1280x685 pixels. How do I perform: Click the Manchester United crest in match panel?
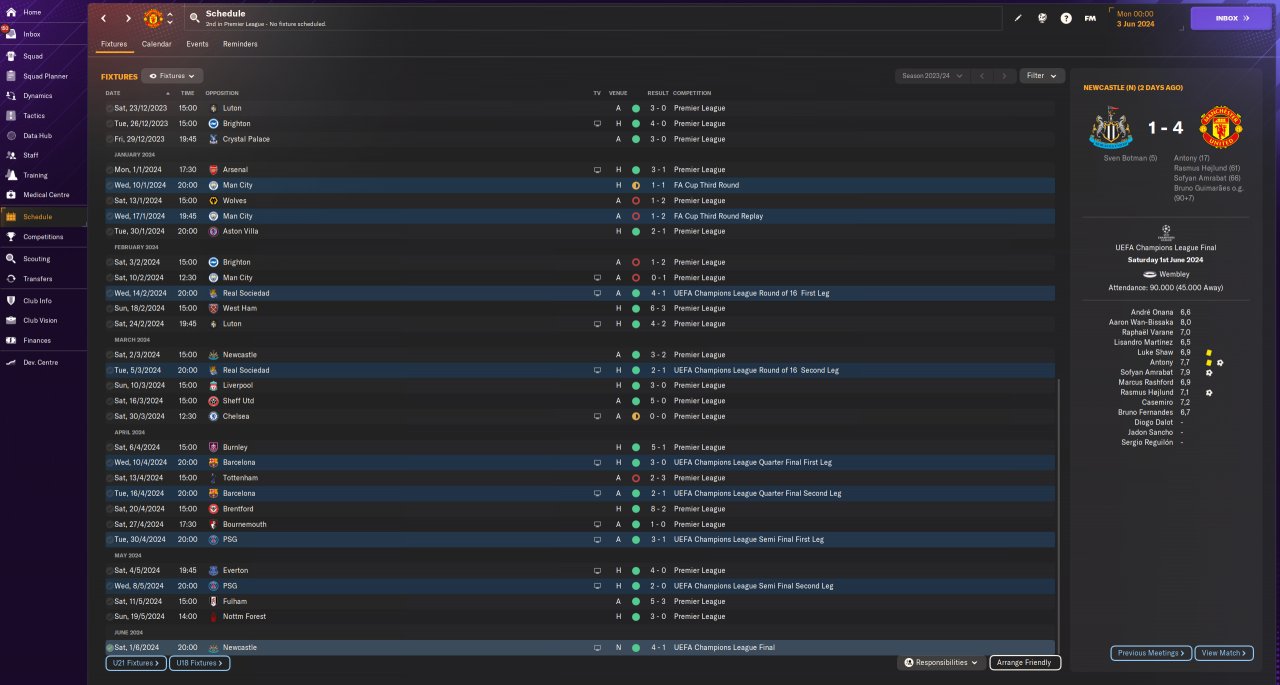coord(1221,127)
